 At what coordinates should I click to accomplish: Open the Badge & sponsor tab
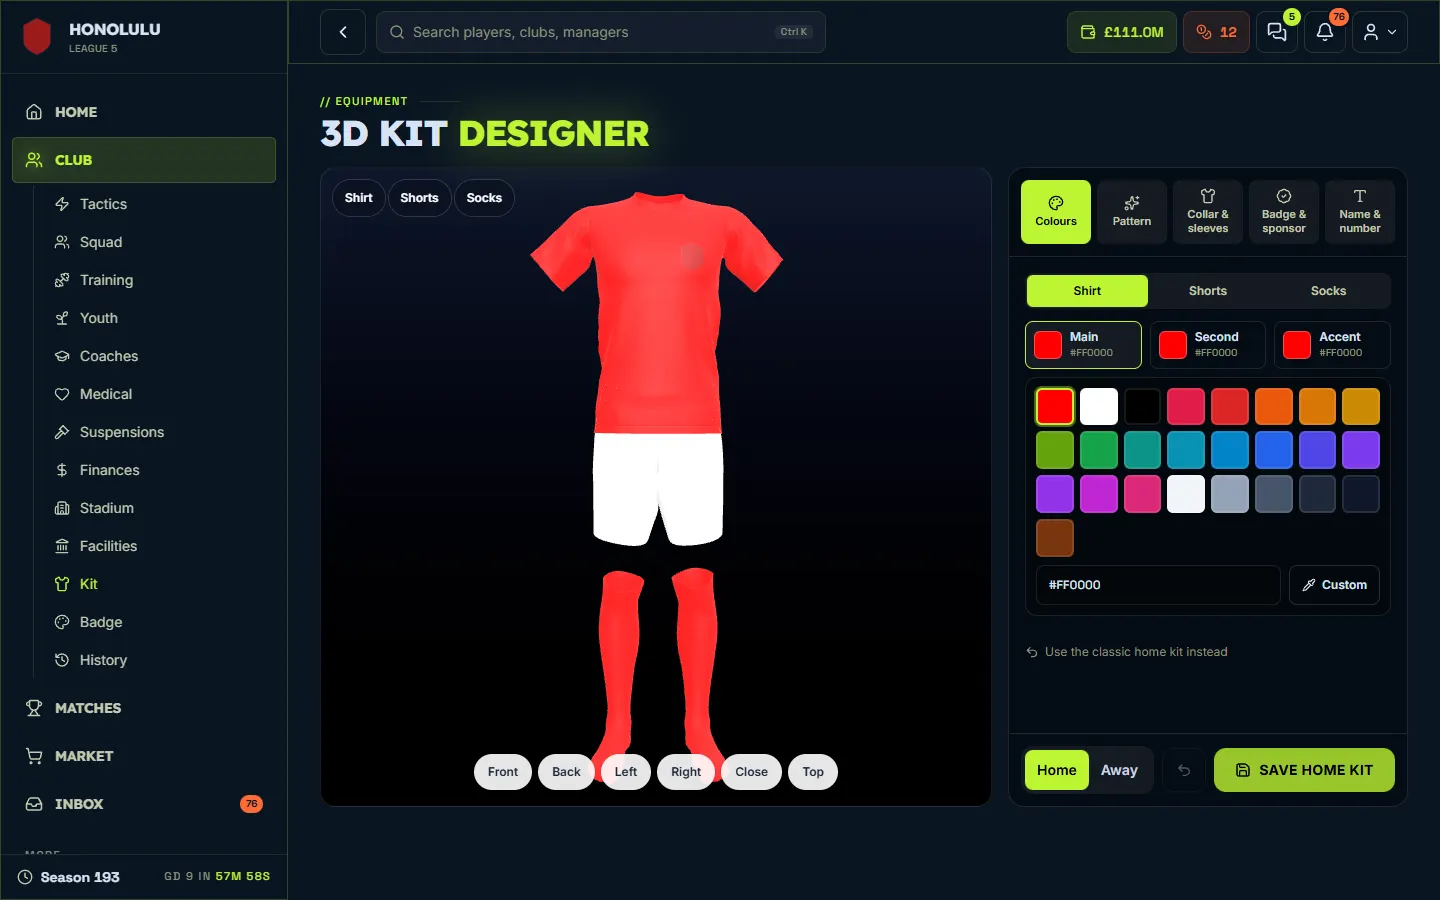click(1284, 212)
